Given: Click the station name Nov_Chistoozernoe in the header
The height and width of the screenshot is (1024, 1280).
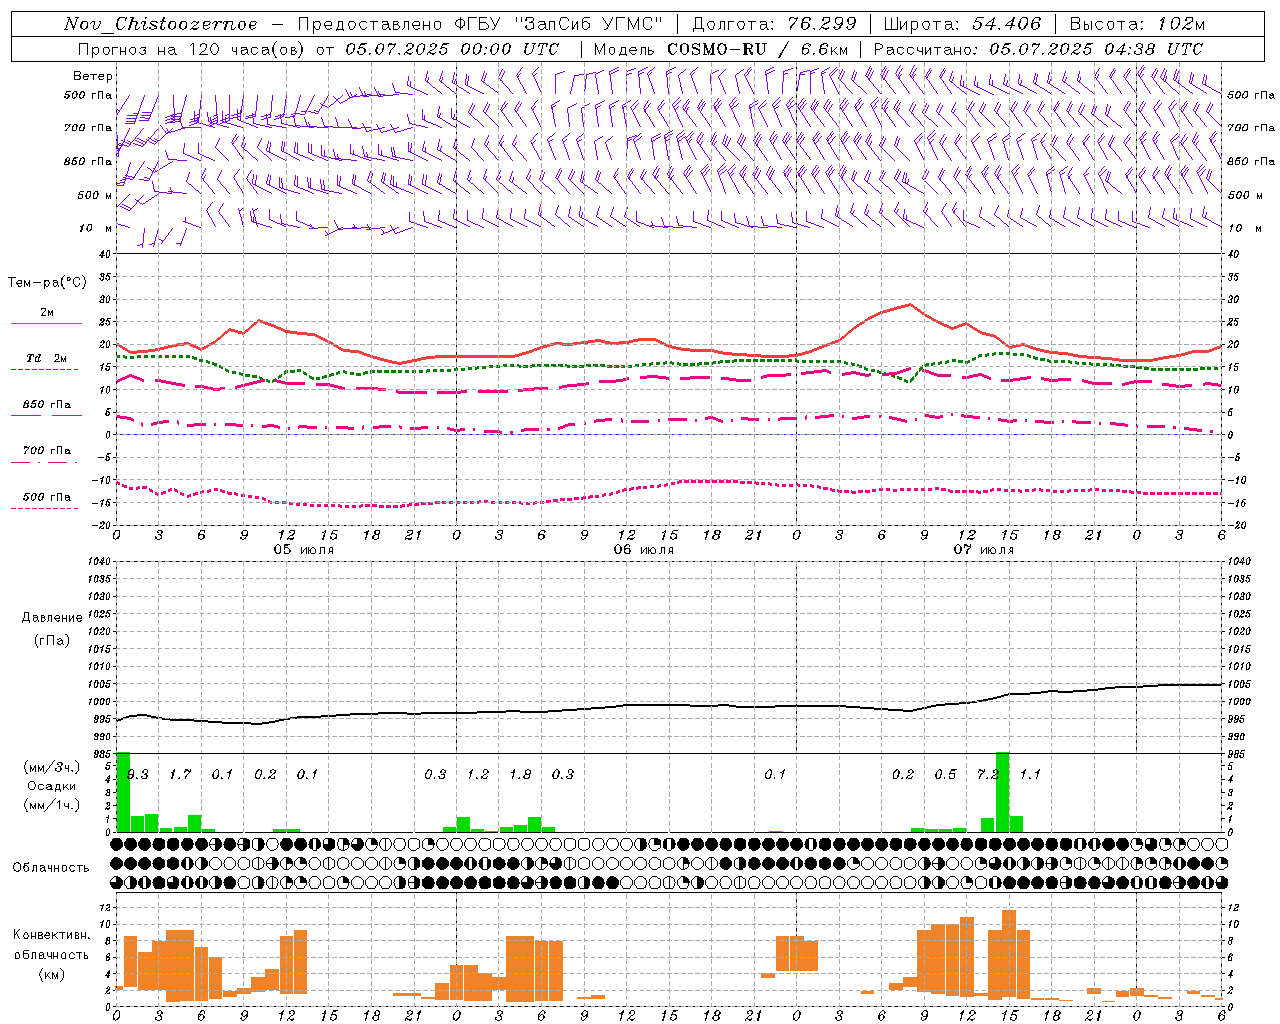Looking at the screenshot, I should (x=161, y=24).
